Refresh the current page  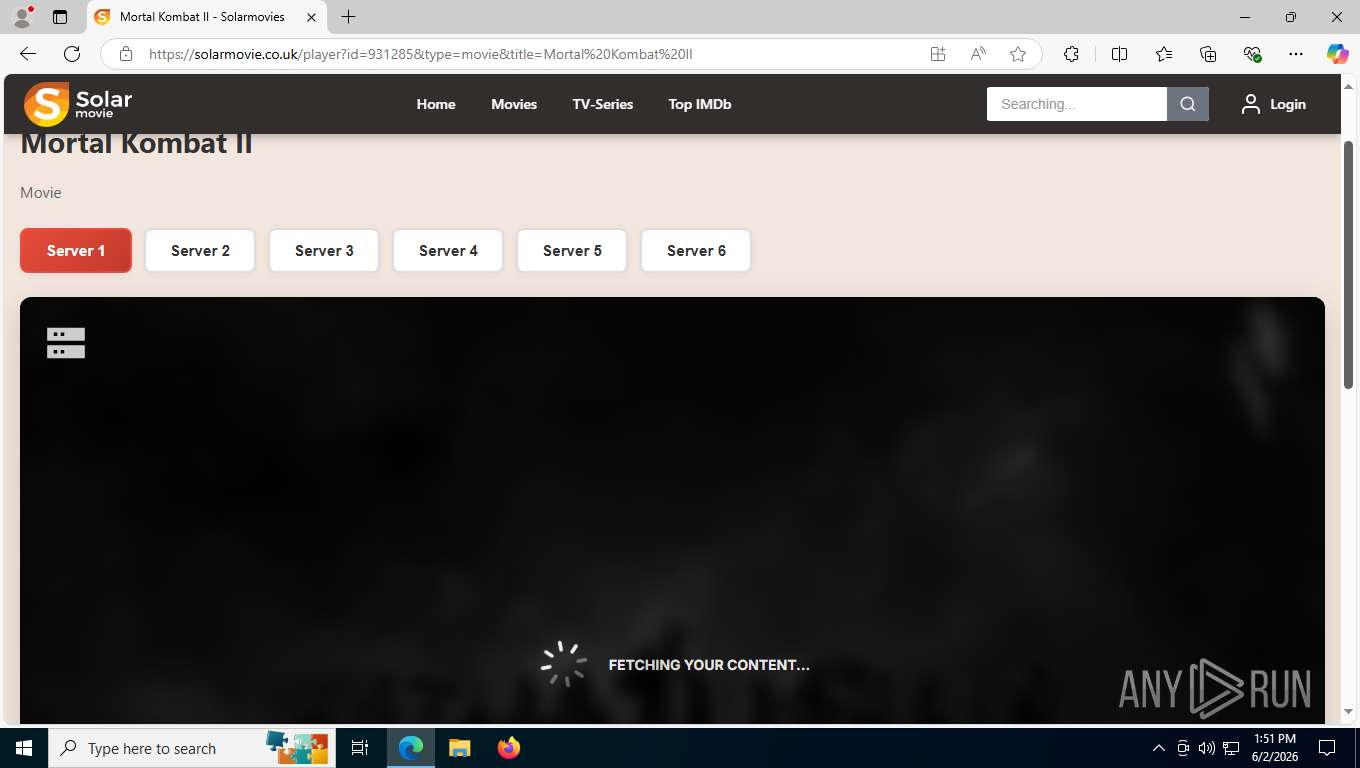[x=72, y=54]
